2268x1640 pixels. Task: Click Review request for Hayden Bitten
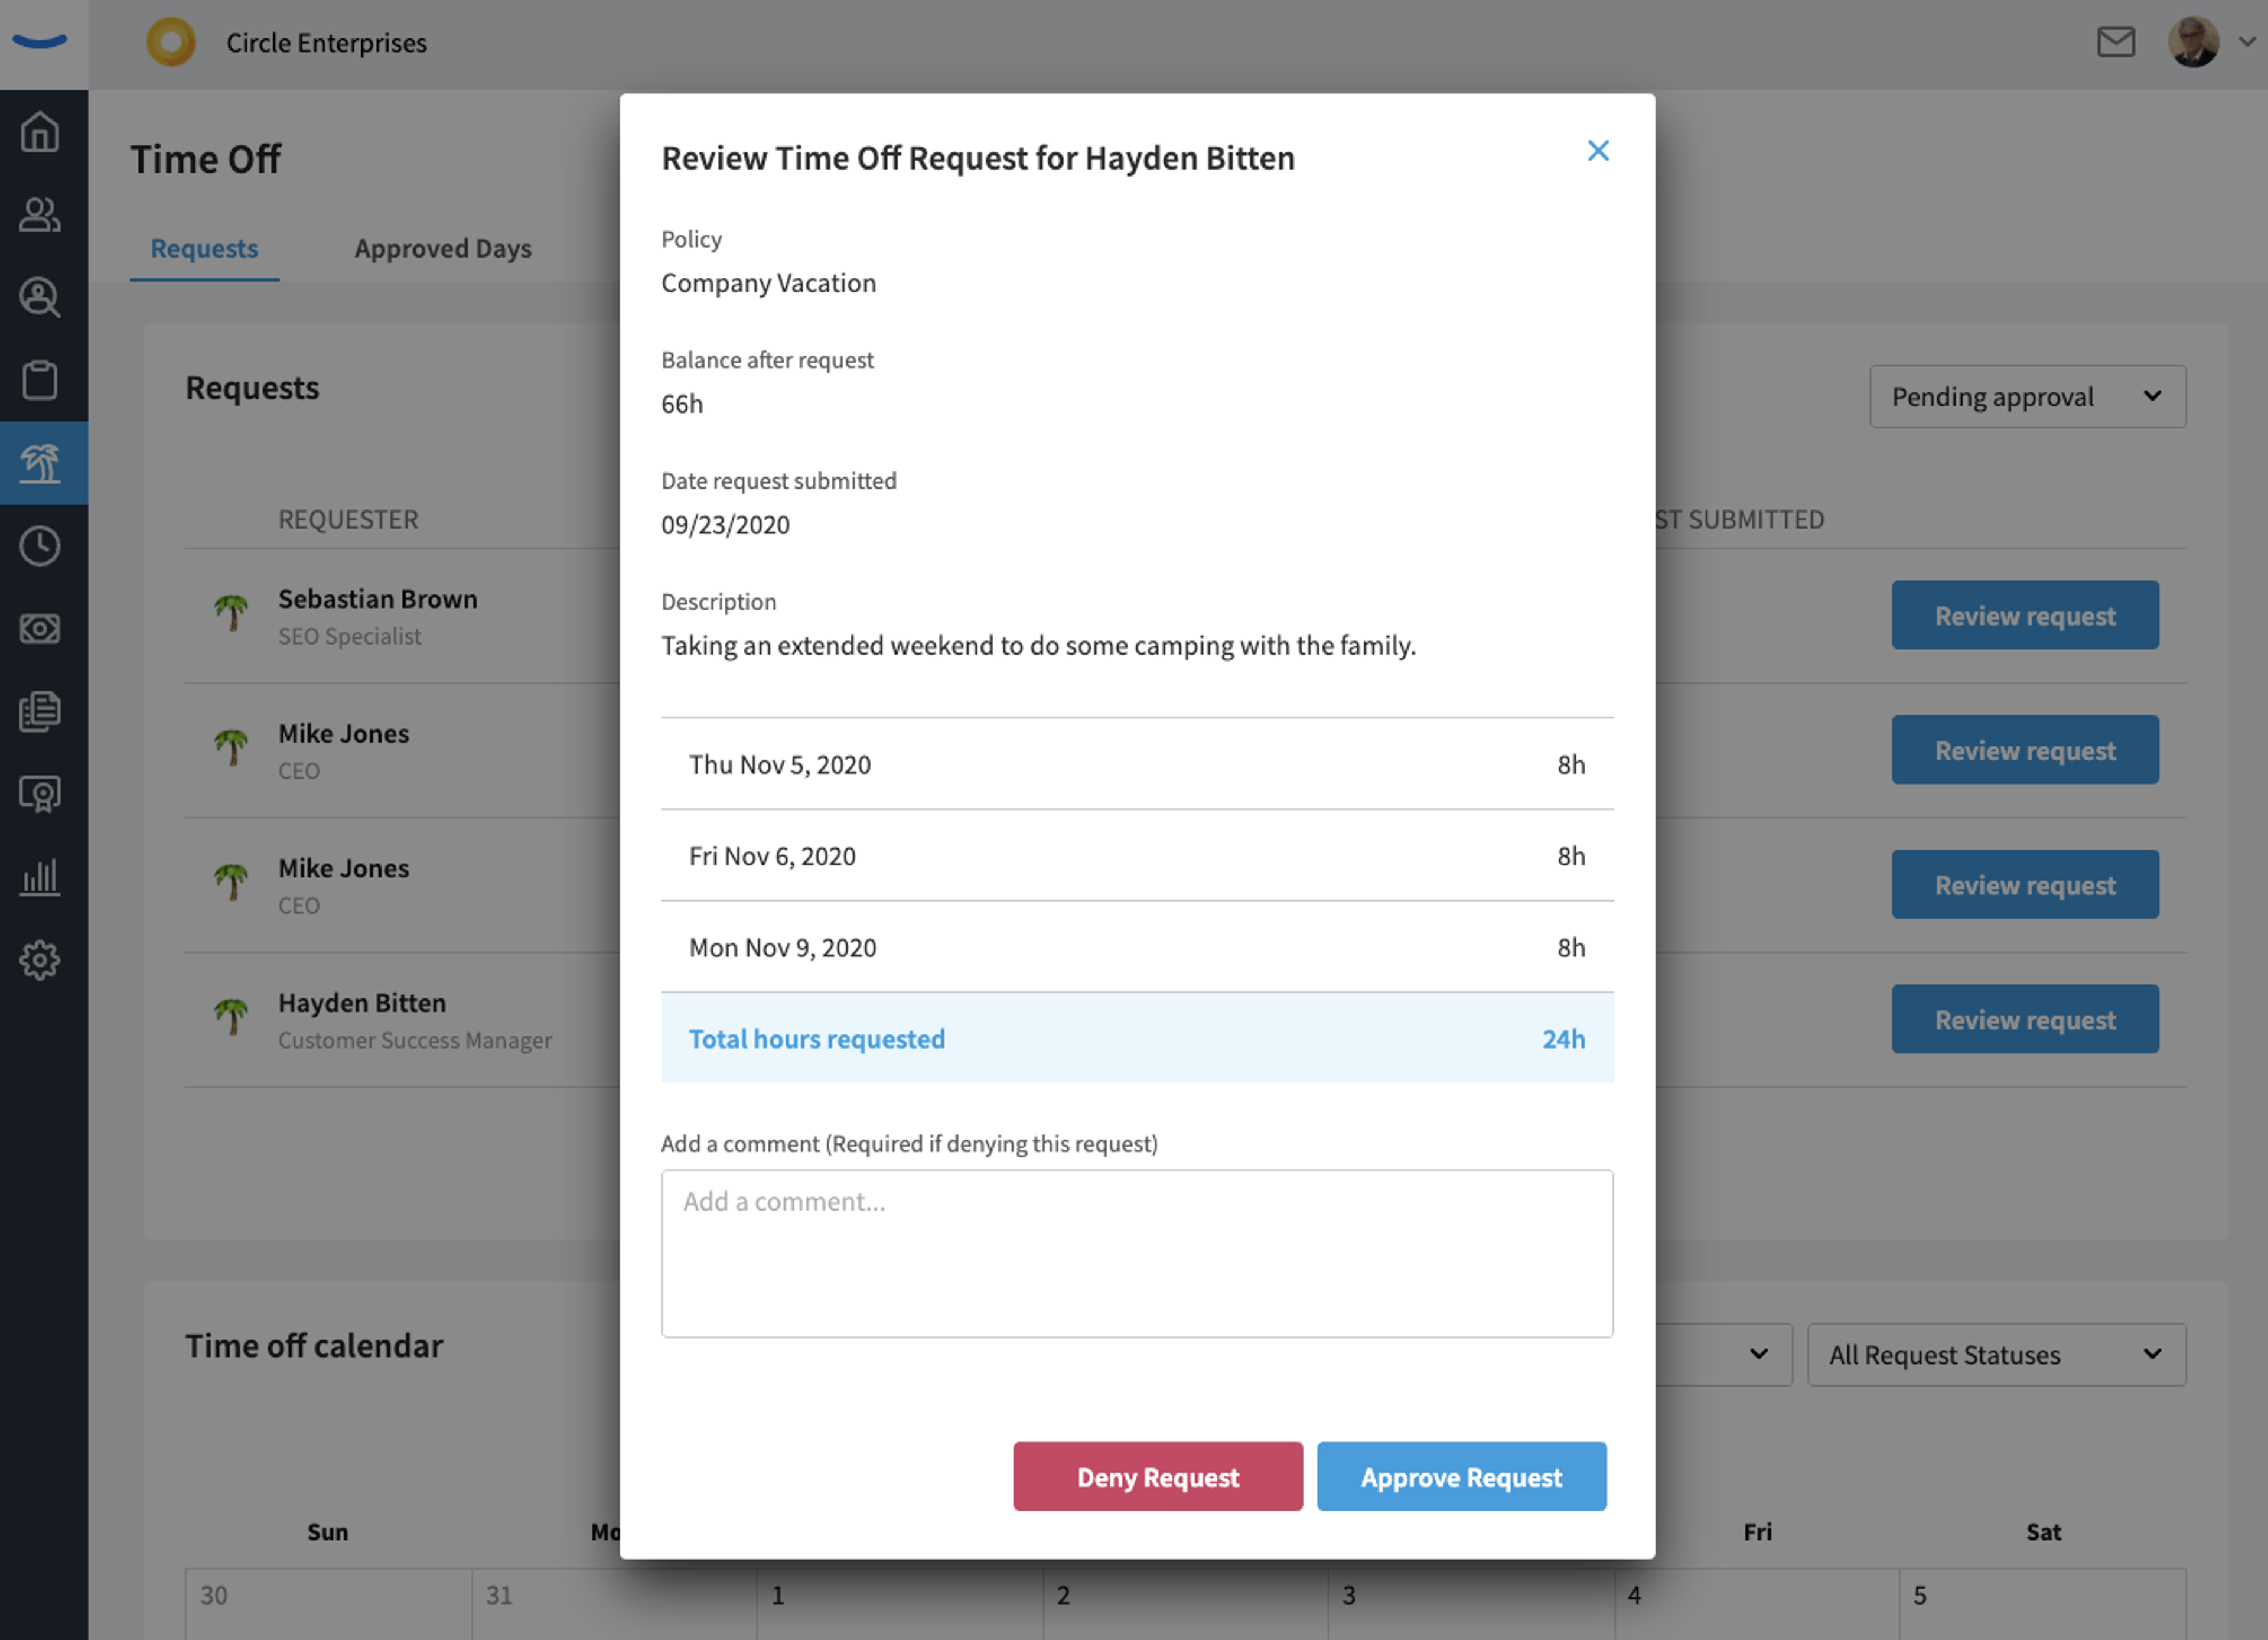coord(2024,1020)
